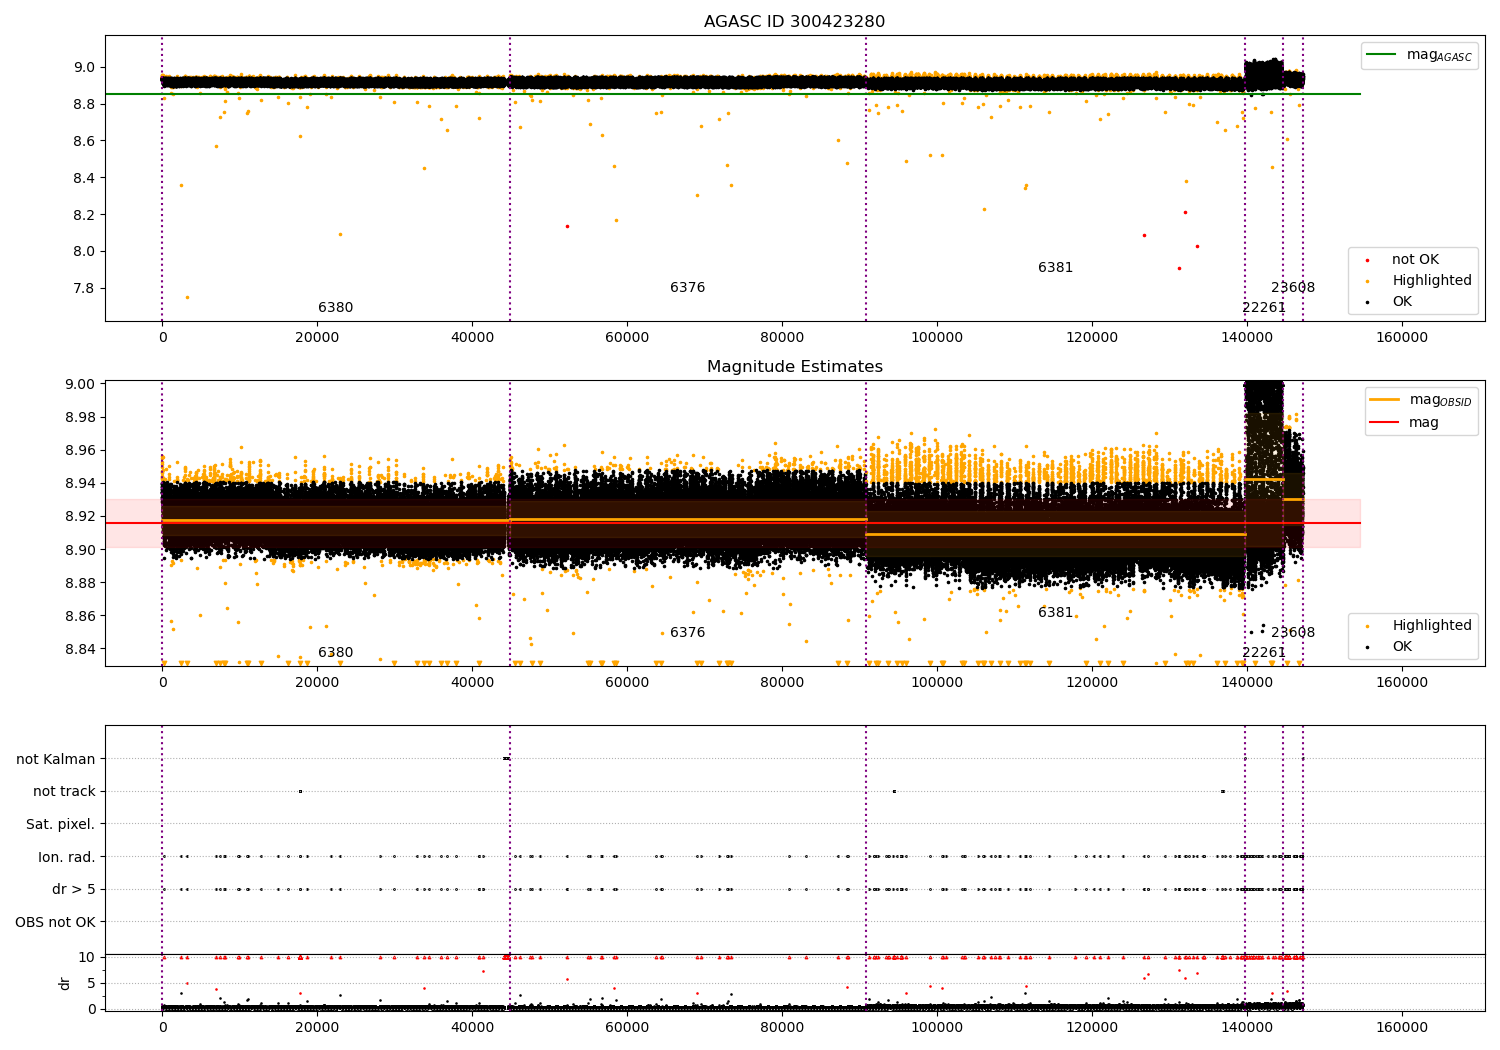Select 'Highlighted' legend entry in top plot
Screen dimensions: 1500x1050
[x=1432, y=281]
